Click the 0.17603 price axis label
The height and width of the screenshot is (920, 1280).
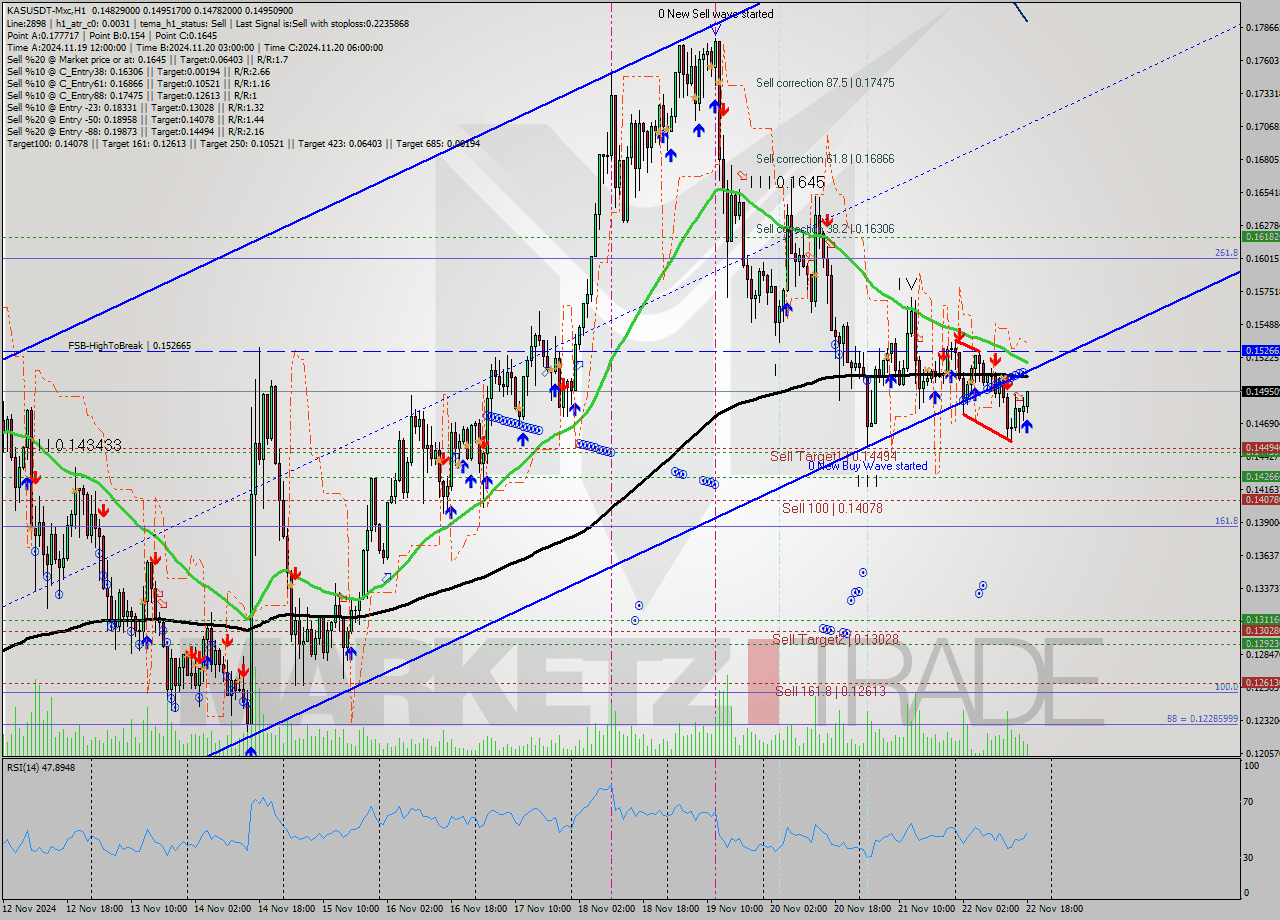[1260, 60]
